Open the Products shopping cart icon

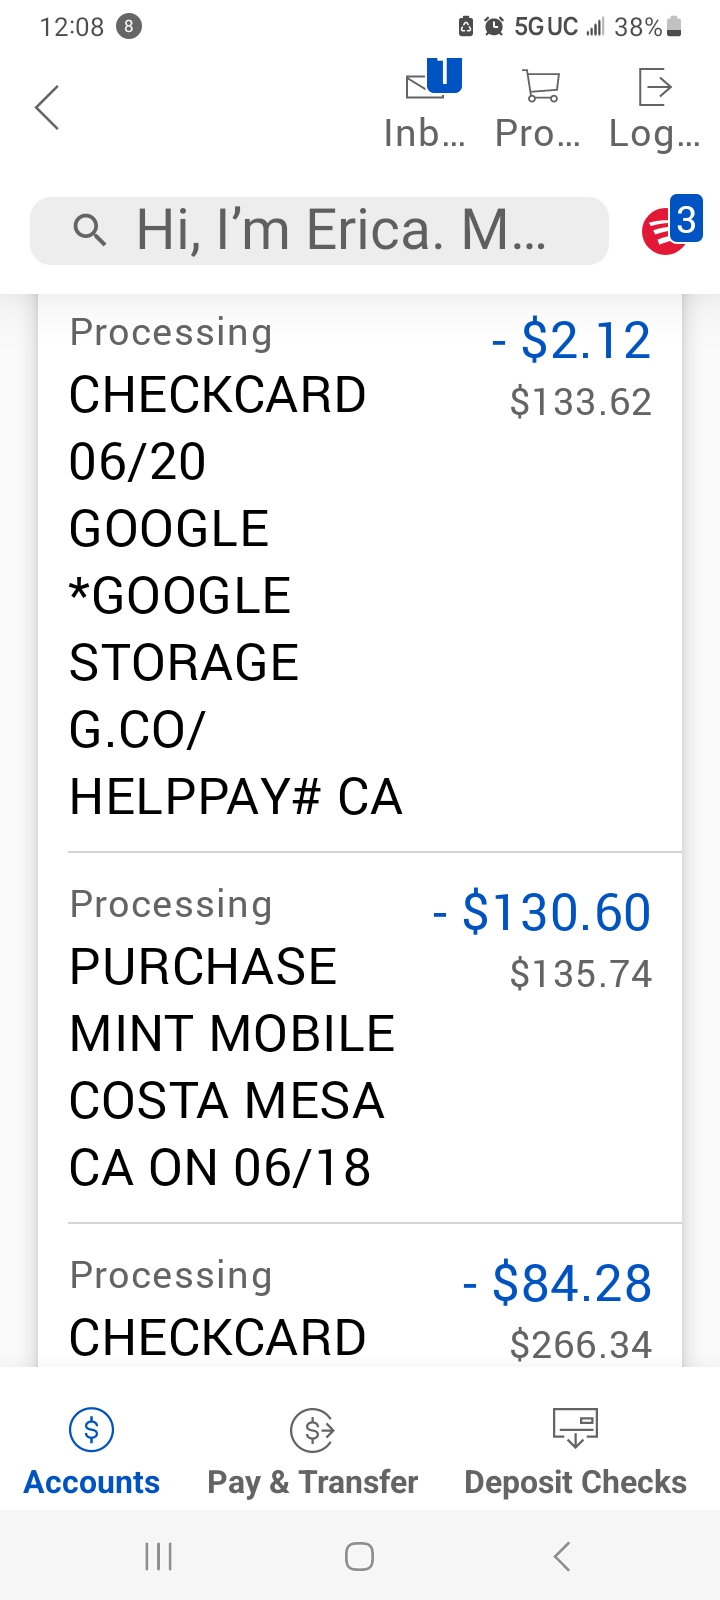tap(540, 86)
